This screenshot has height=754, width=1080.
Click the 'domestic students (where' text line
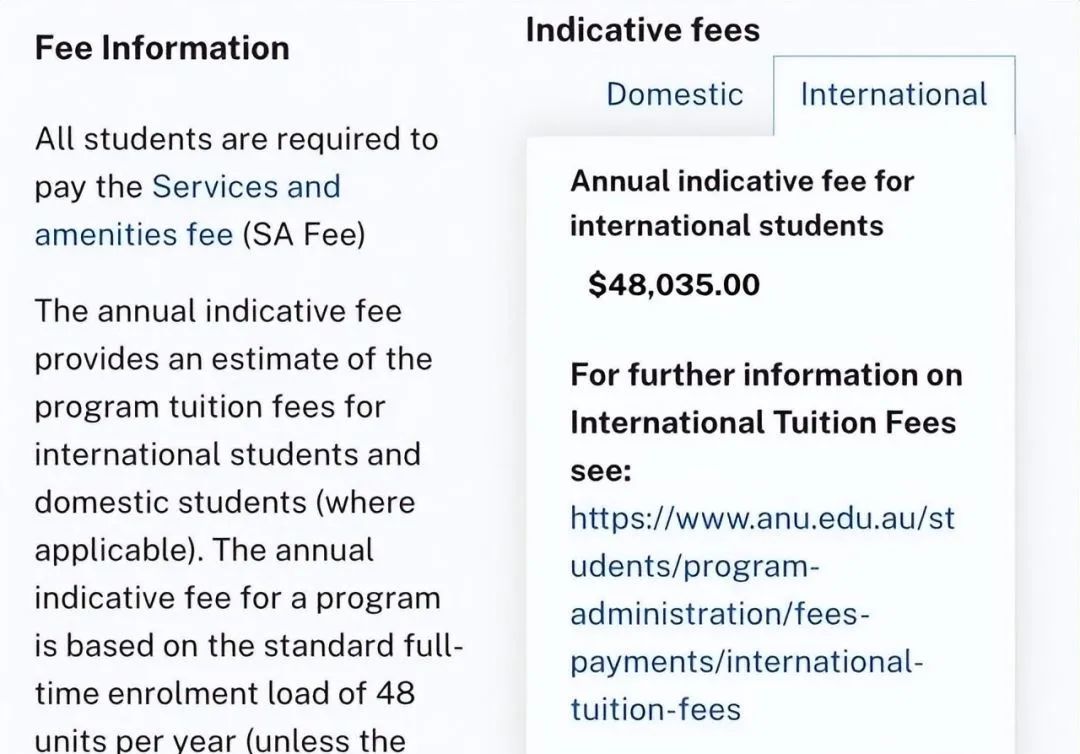tap(224, 502)
